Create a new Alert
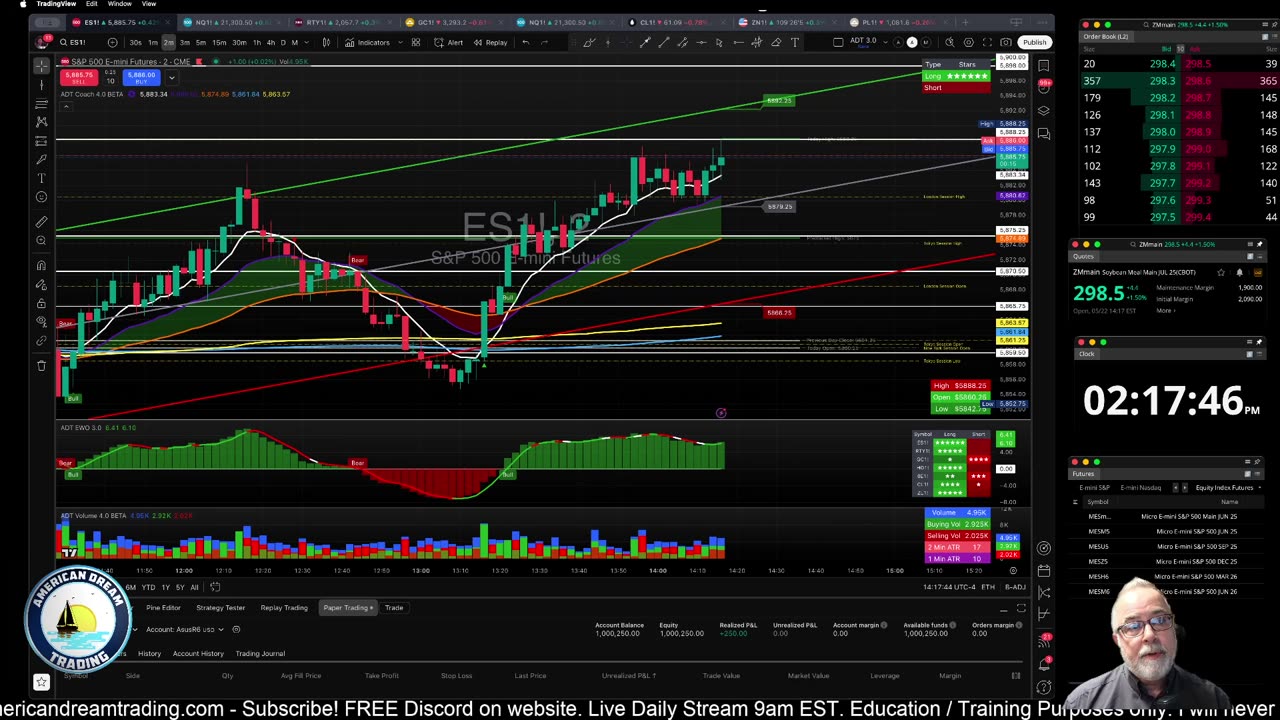1280x720 pixels. pyautogui.click(x=449, y=42)
